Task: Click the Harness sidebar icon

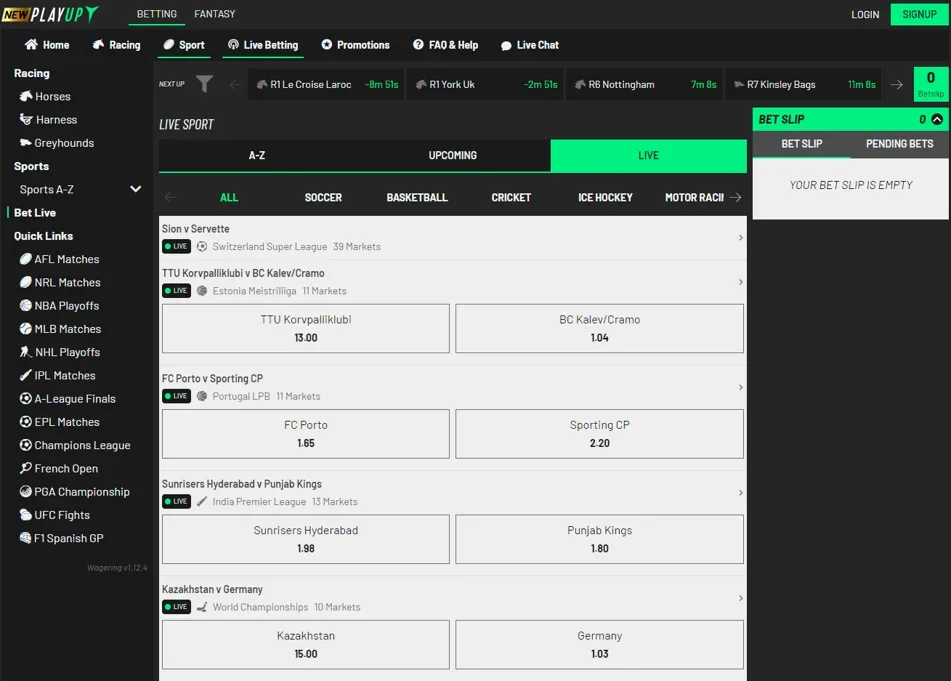Action: point(25,119)
